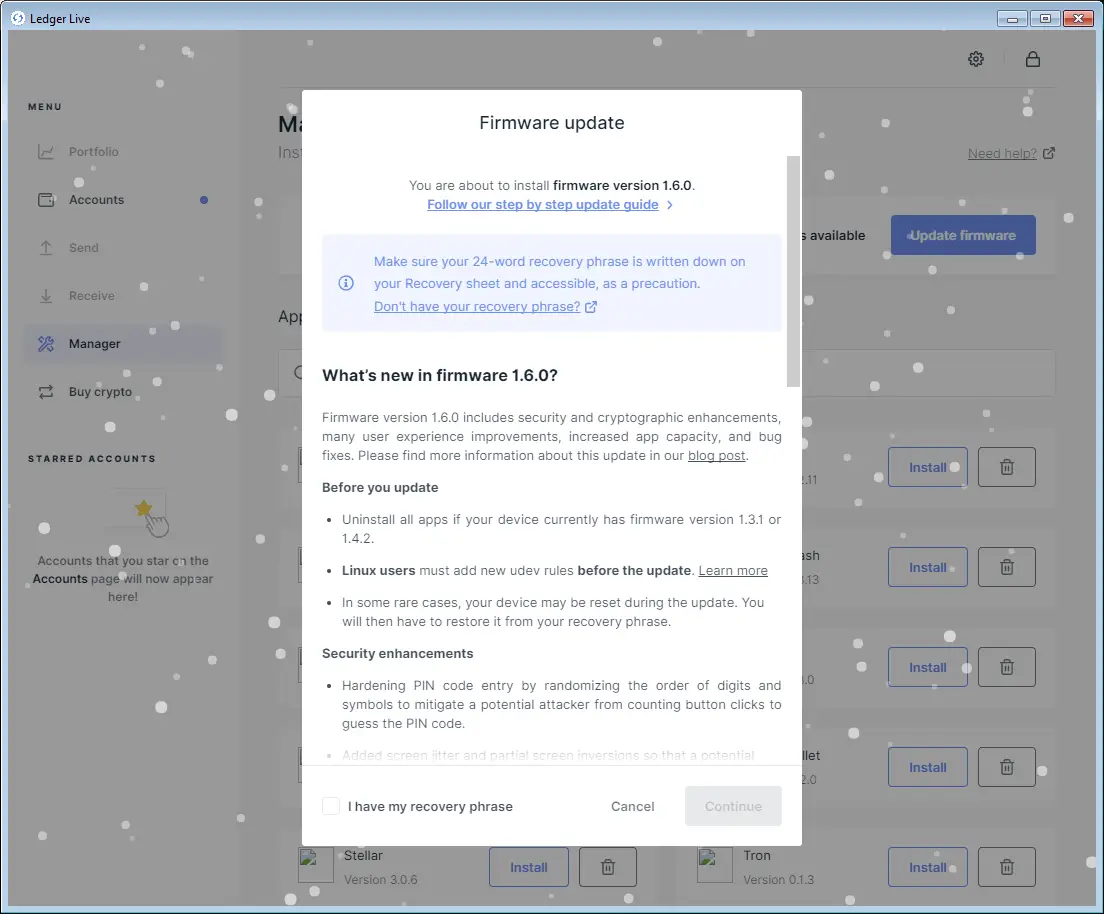Click Tron 'Version 0.1.3' text
The image size is (1104, 914).
coord(779,879)
